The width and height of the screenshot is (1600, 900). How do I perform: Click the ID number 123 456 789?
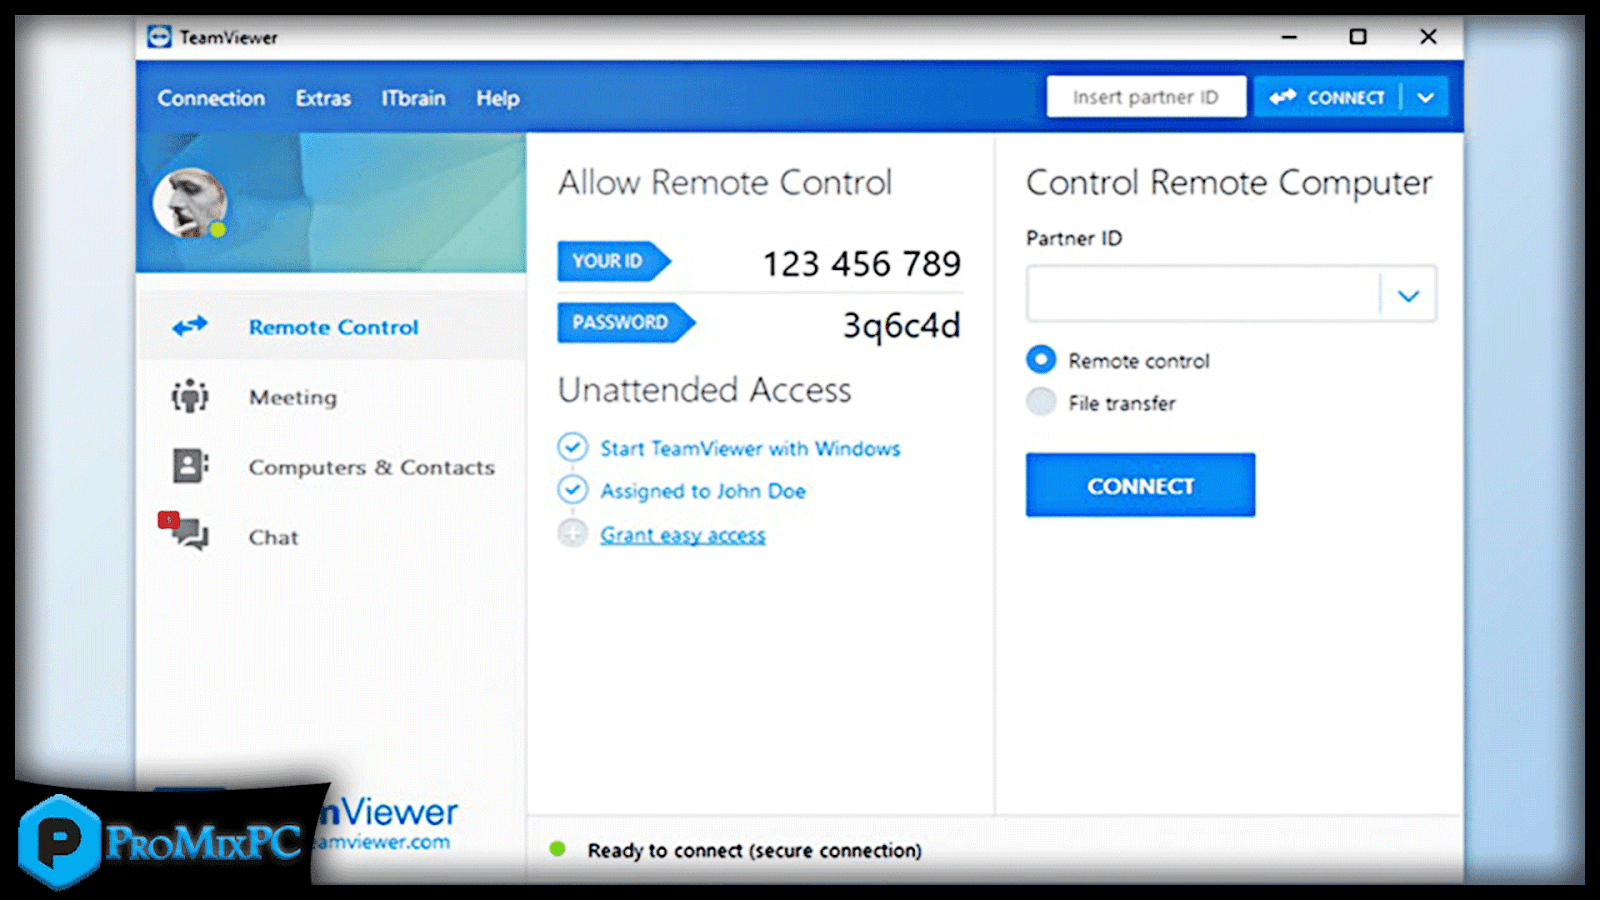click(862, 263)
